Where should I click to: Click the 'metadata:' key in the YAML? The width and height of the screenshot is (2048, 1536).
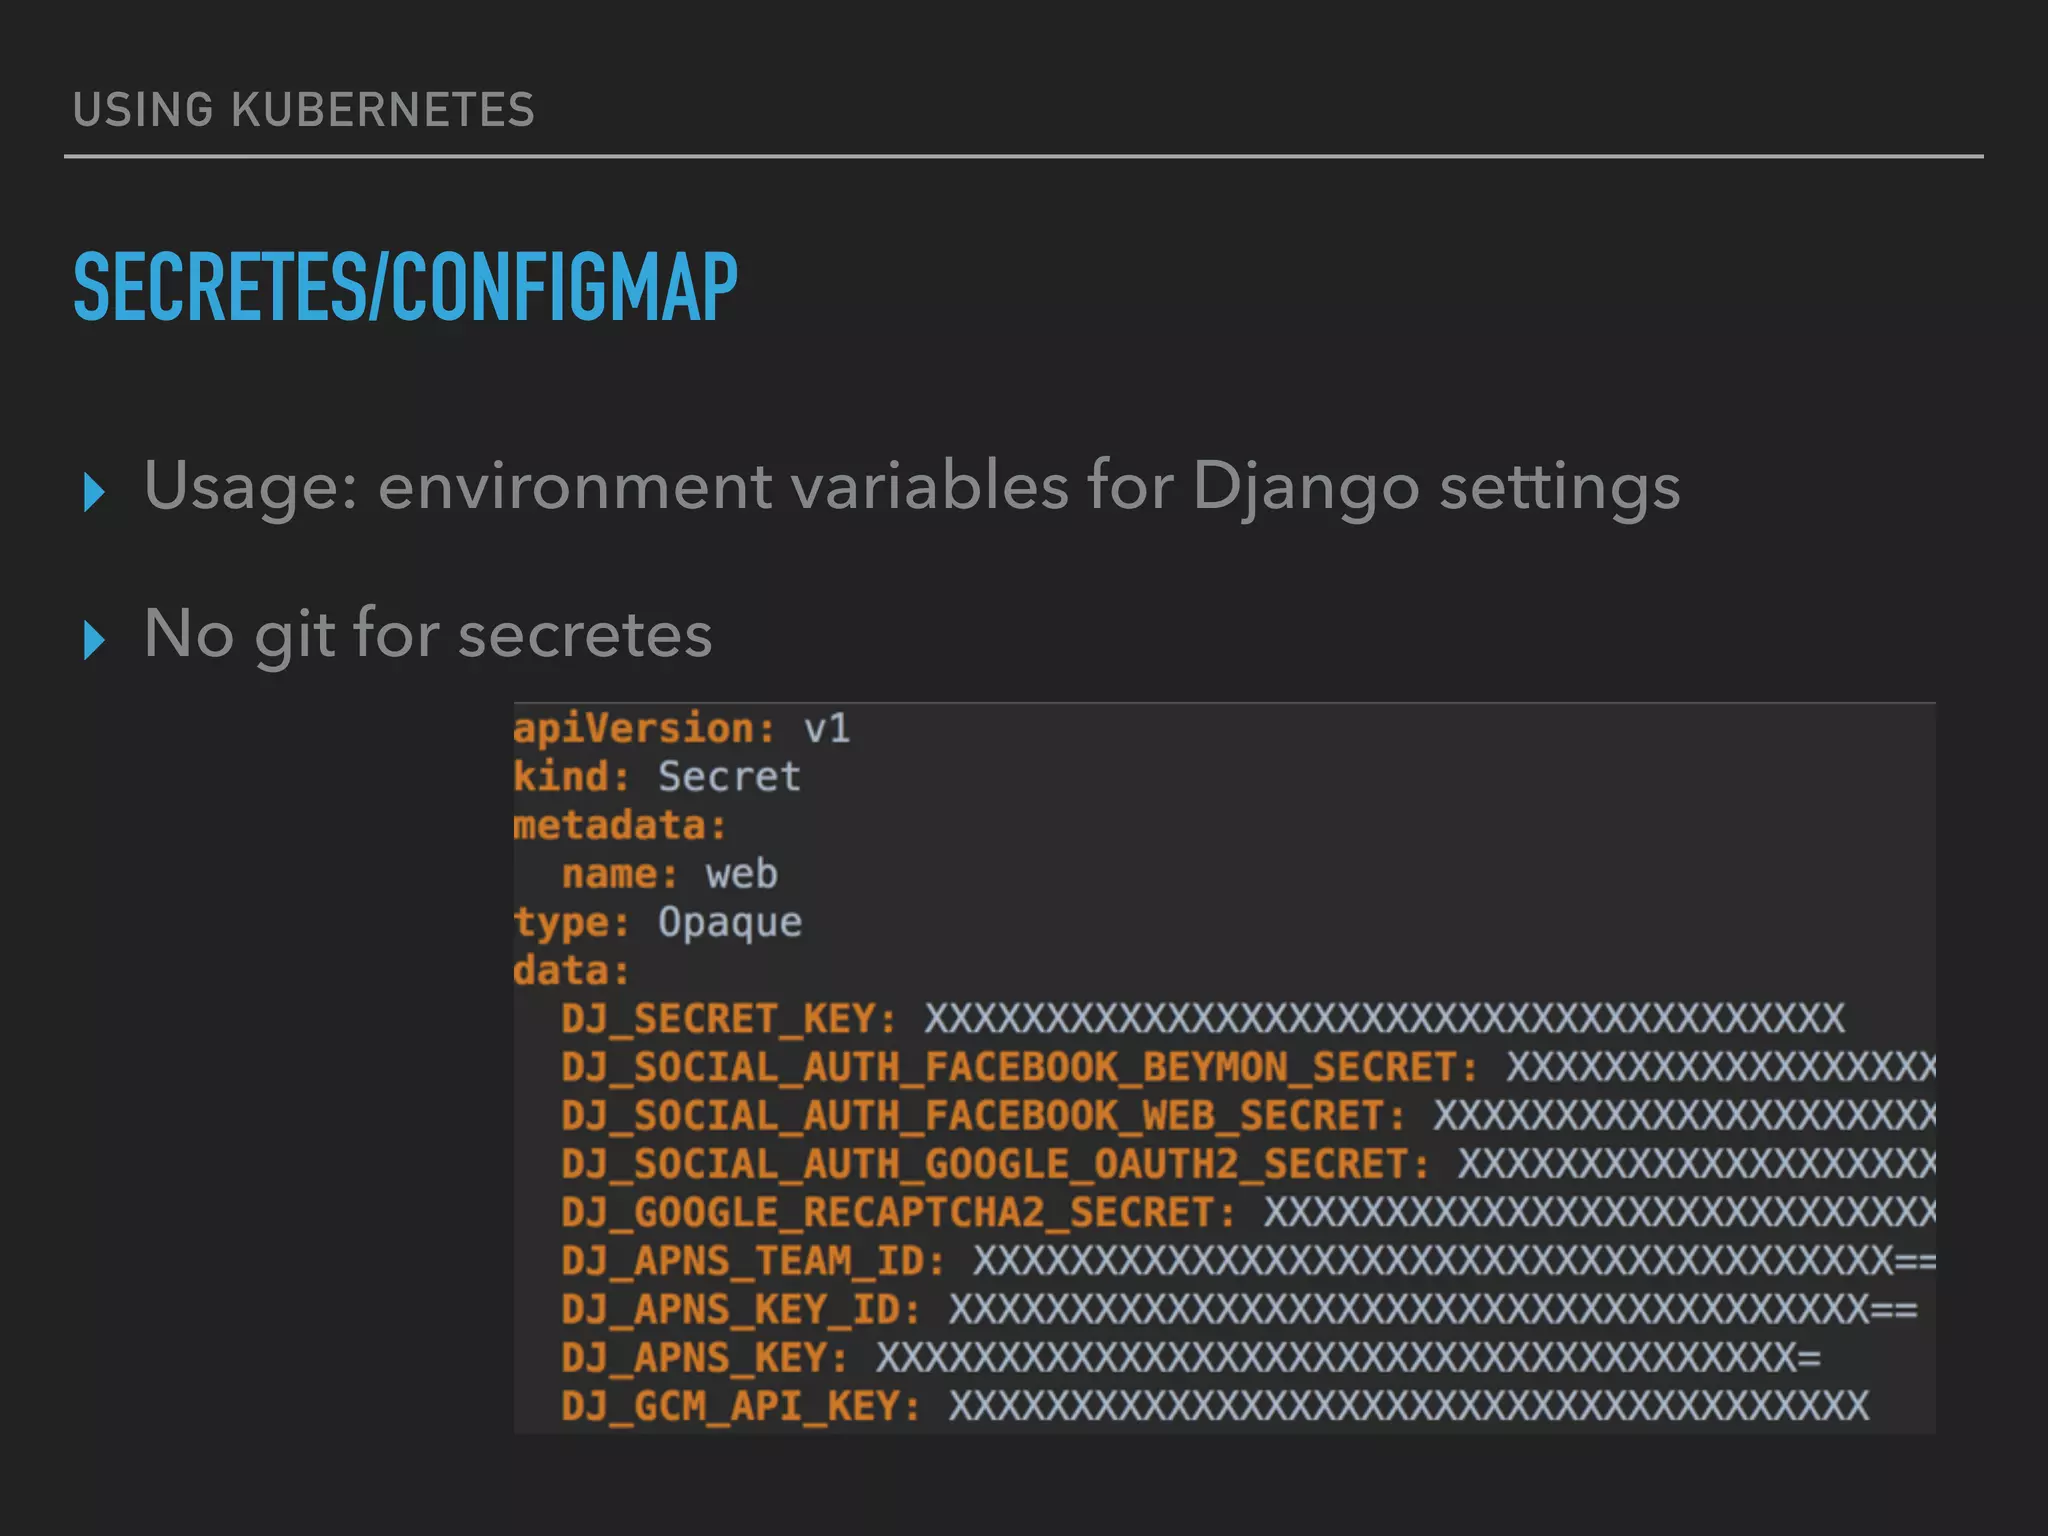click(620, 825)
